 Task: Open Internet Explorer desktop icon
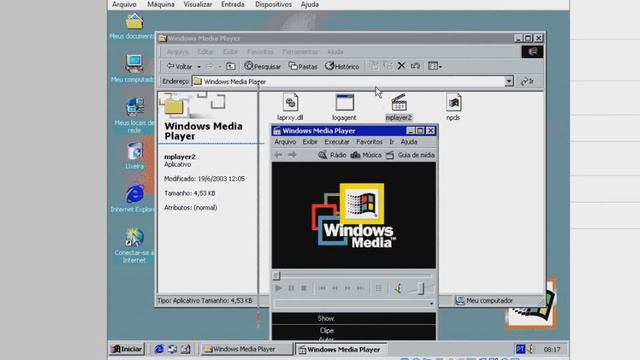133,198
